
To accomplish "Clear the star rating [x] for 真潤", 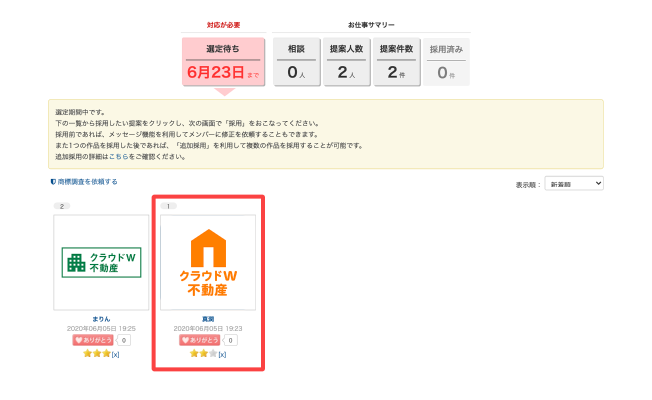I will (222, 354).
